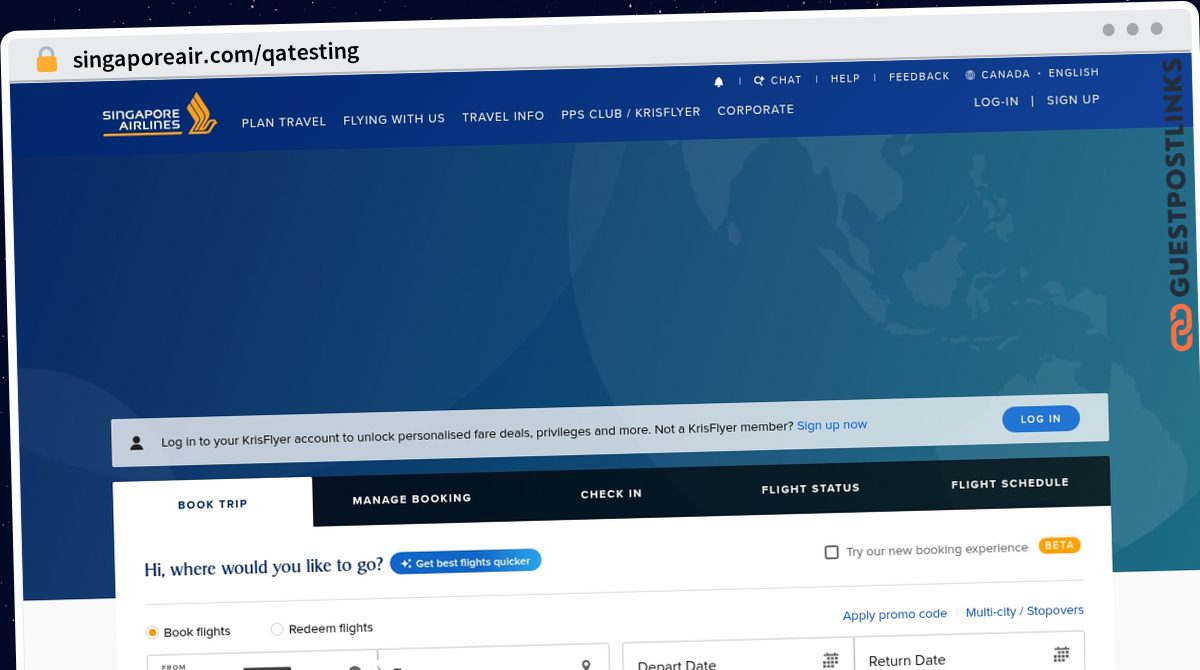Switch to the Flight Schedule tab
Viewport: 1200px width, 670px height.
1010,483
